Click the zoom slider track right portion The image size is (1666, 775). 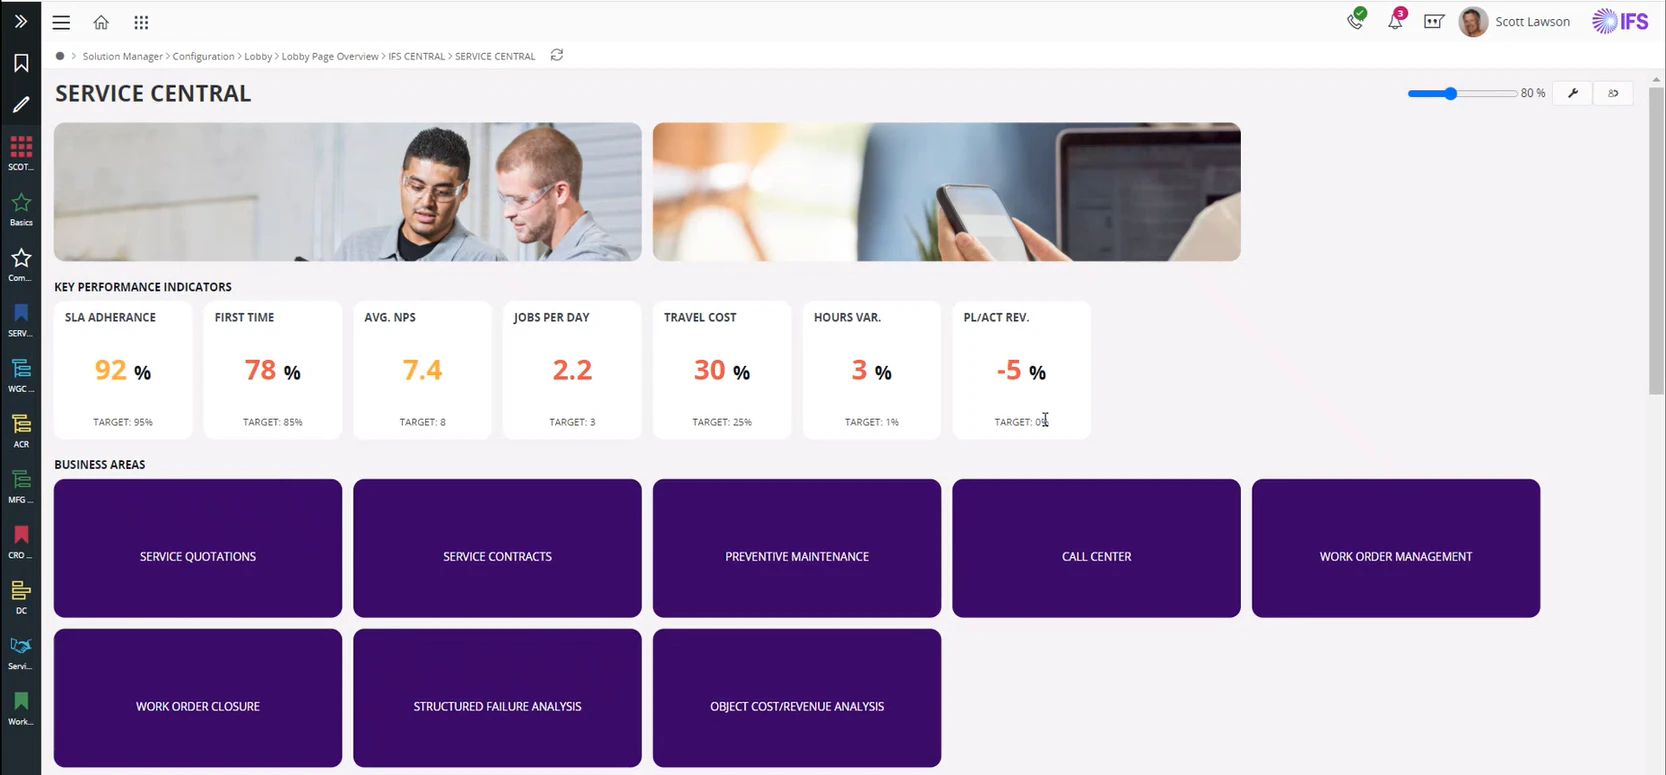(x=1487, y=93)
